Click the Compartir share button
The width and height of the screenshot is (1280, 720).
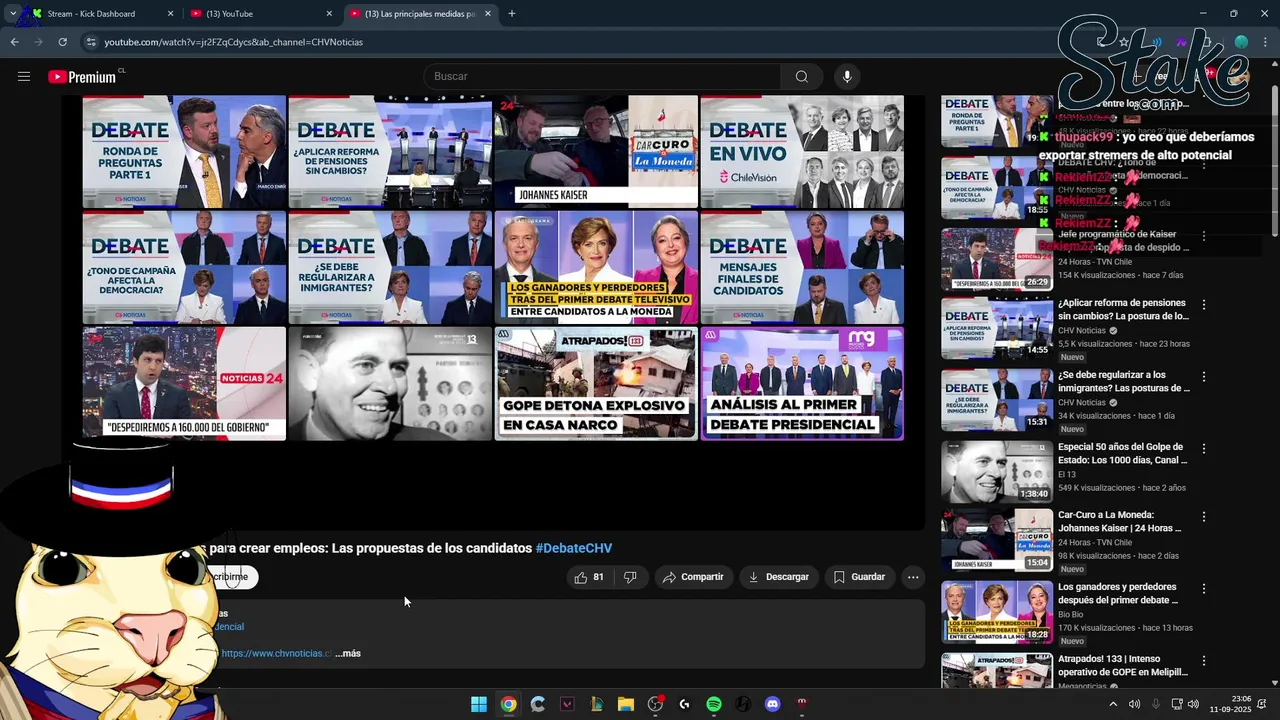click(693, 577)
